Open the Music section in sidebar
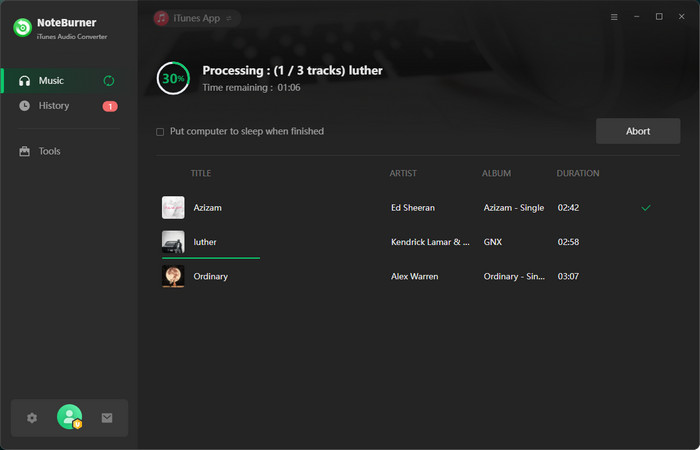The image size is (700, 450). (51, 81)
